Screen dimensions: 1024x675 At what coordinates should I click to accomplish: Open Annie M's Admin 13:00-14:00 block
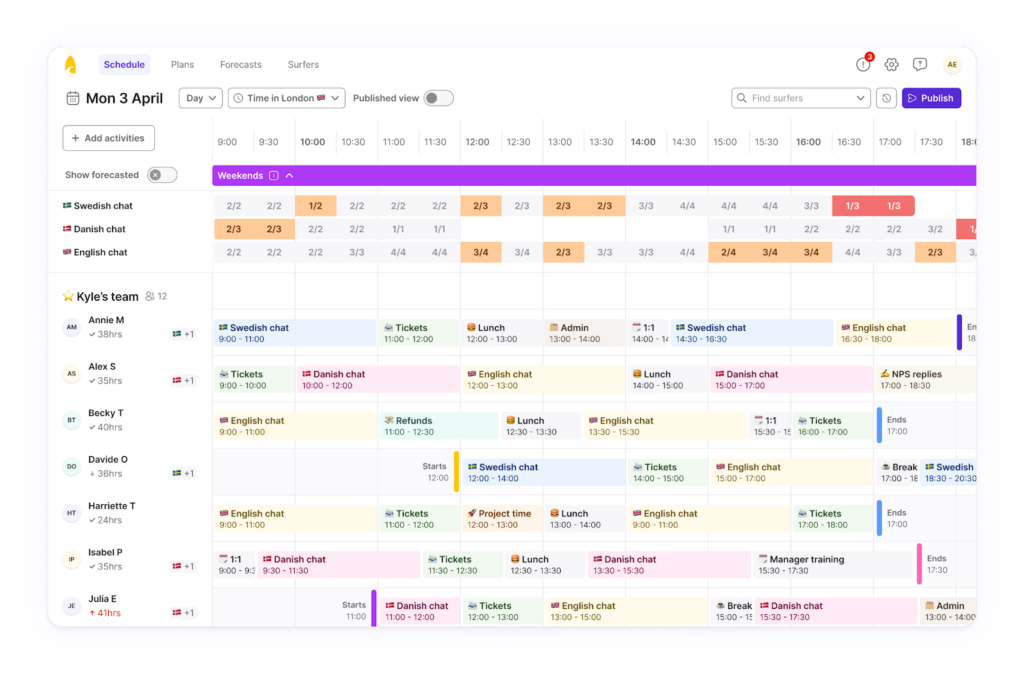tap(584, 333)
